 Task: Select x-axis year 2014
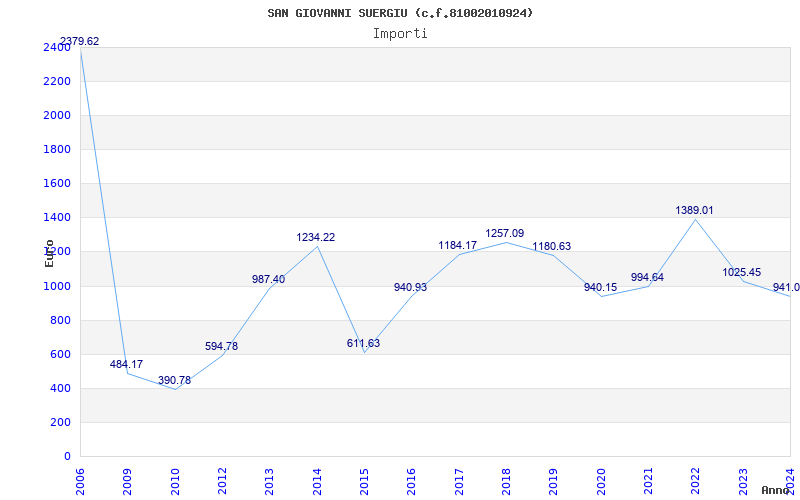pos(317,481)
